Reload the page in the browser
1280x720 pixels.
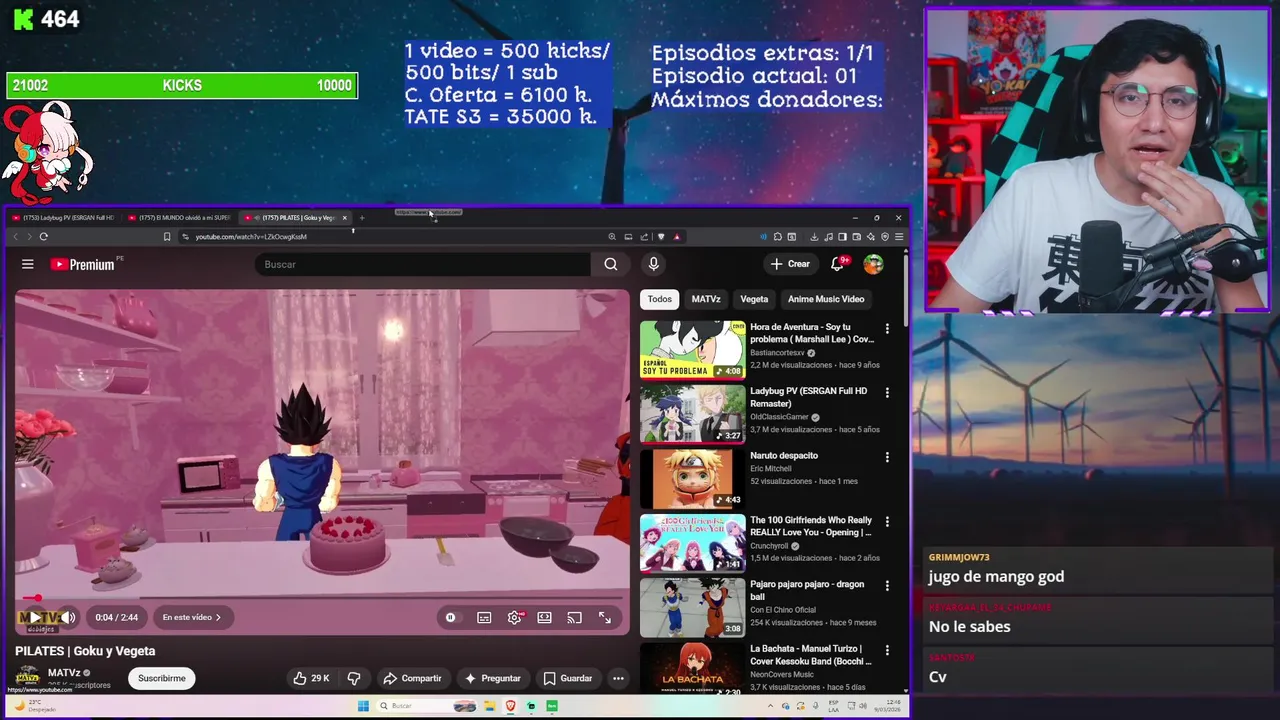pos(43,237)
